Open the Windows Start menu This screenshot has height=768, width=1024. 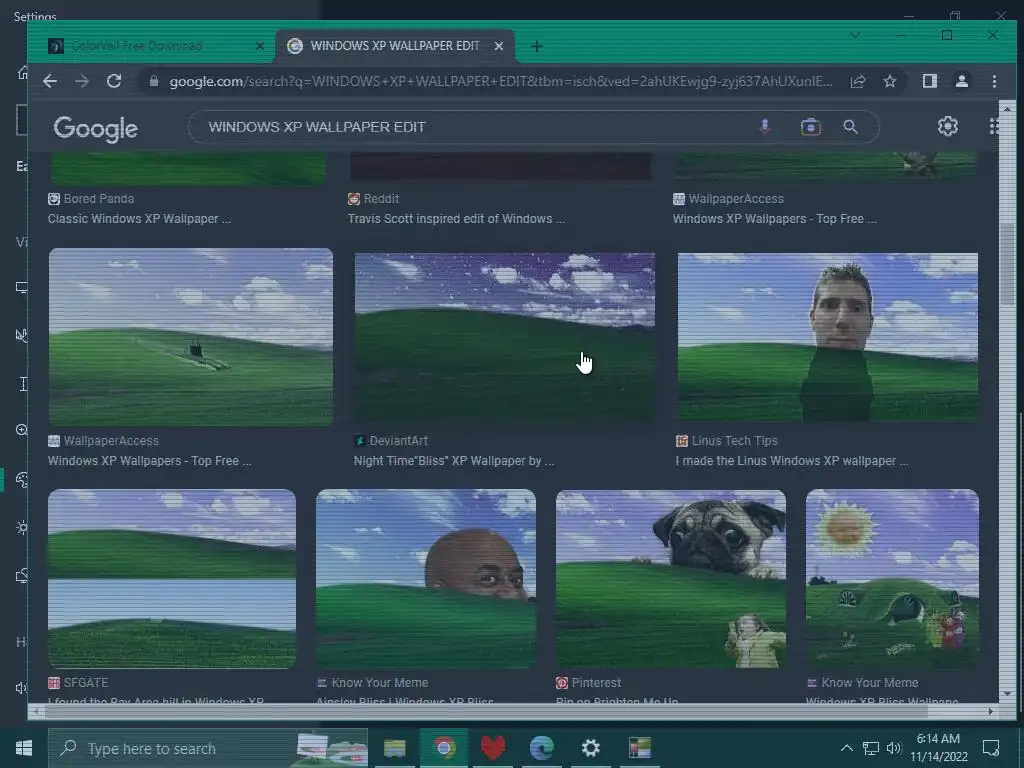(x=24, y=748)
